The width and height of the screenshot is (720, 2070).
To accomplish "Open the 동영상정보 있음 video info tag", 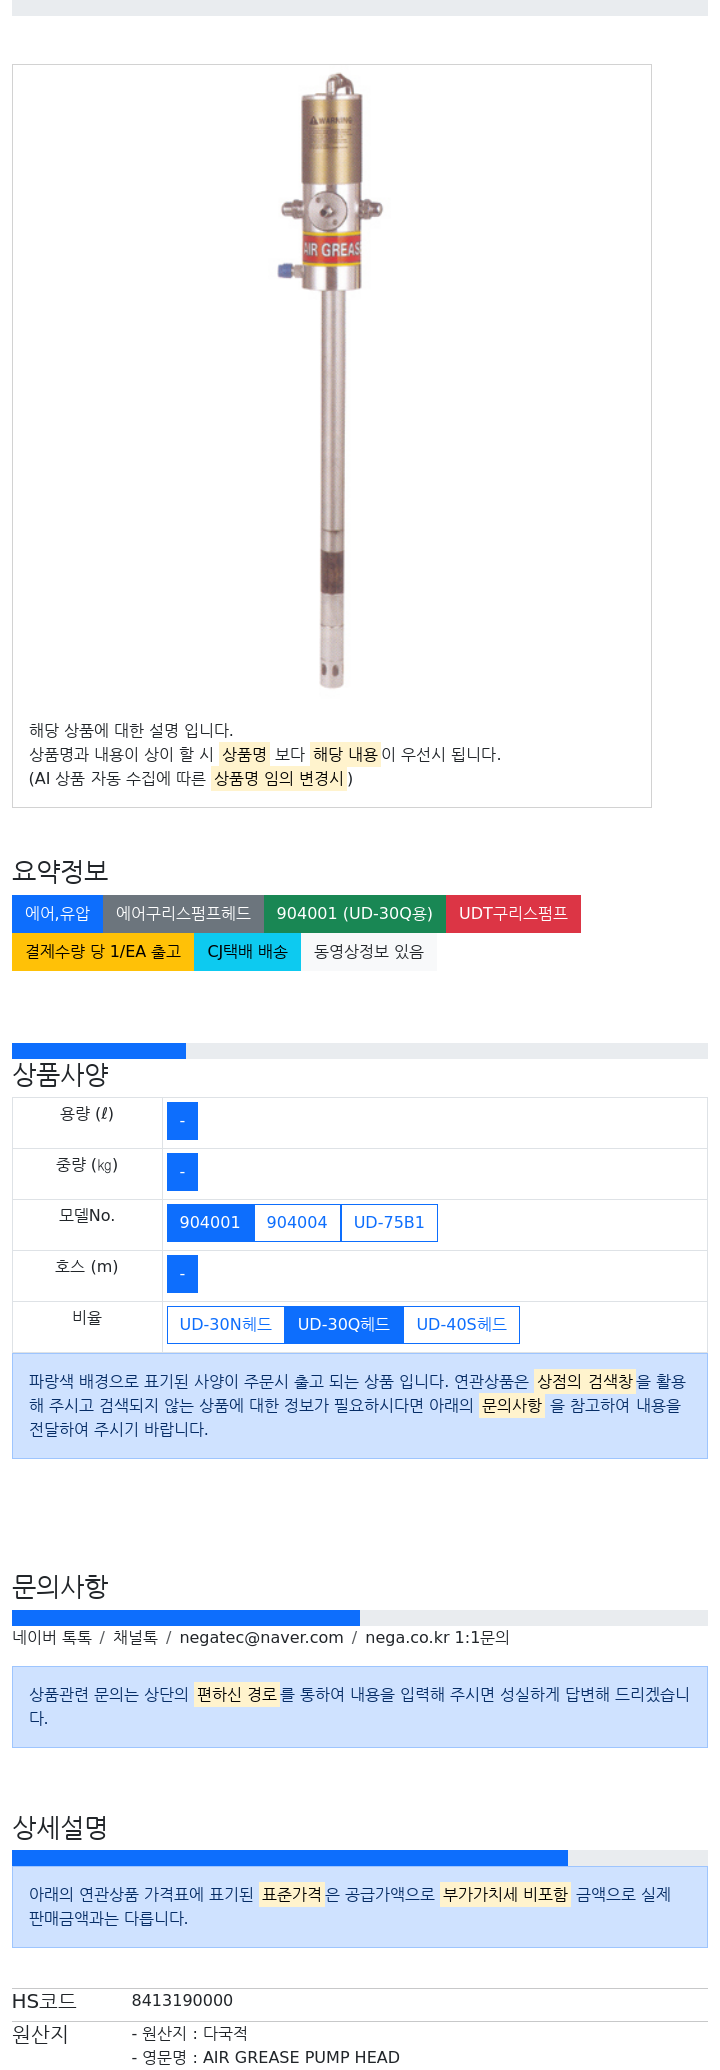I will [x=369, y=952].
